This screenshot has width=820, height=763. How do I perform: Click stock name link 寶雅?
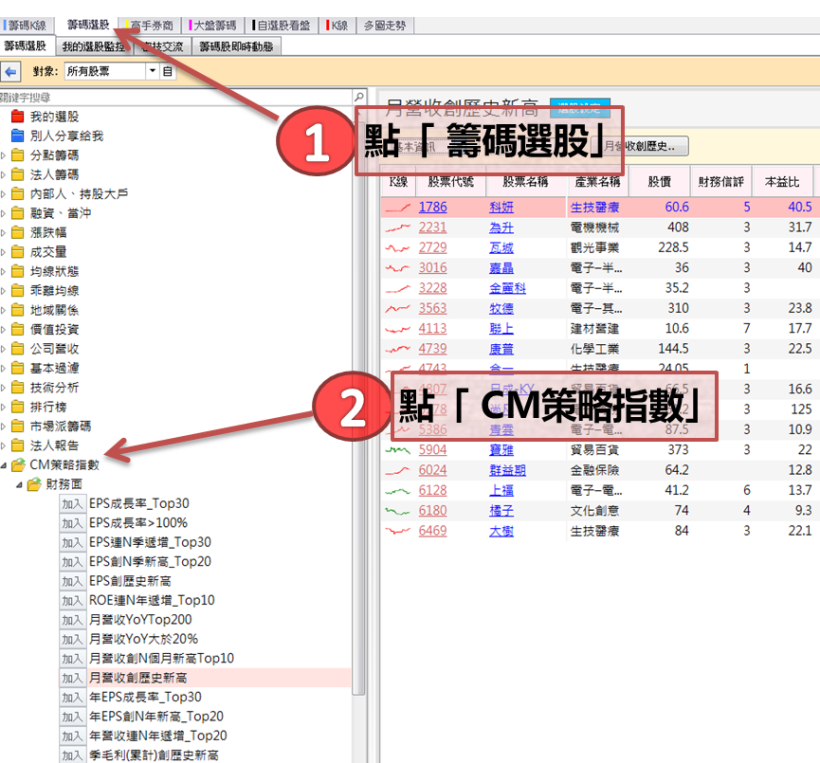501,450
